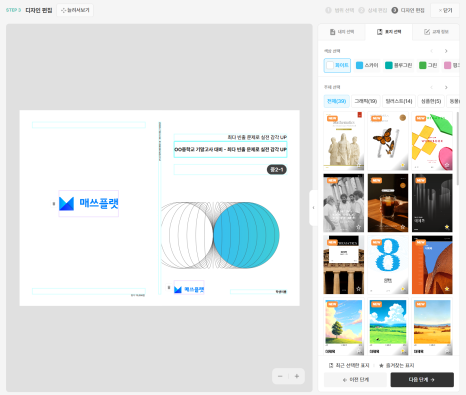This screenshot has width=466, height=395.
Task: Close the editor with 닫기 button
Action: (x=445, y=10)
